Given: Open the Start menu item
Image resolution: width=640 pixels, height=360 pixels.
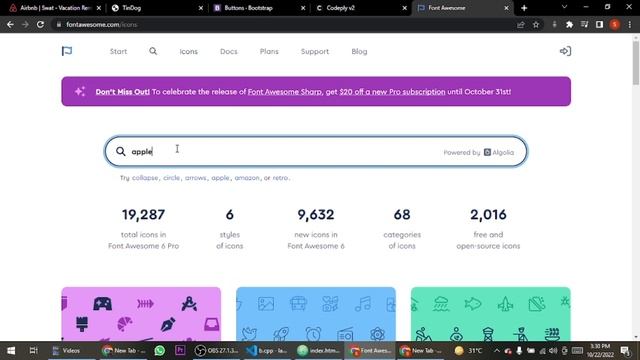Looking at the screenshot, I should point(118,51).
